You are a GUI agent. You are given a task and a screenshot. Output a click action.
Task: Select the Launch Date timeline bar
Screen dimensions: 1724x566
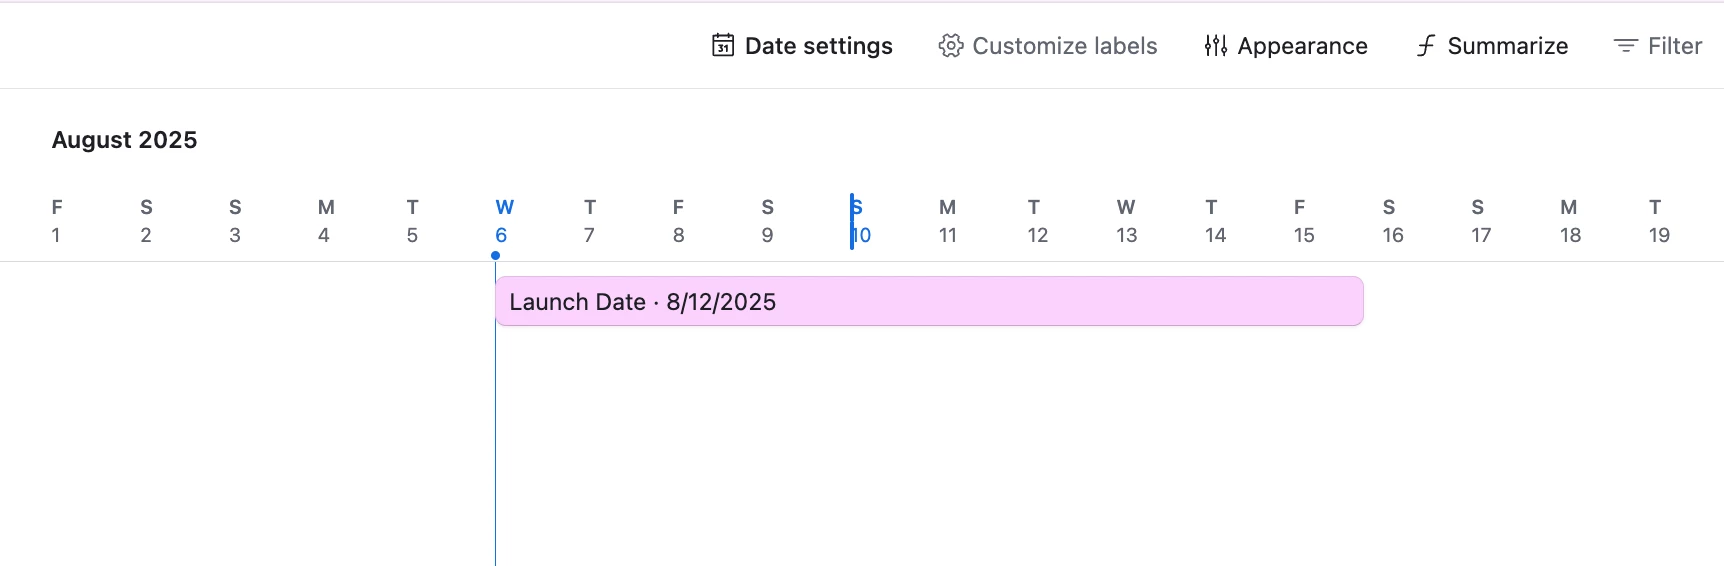[929, 301]
